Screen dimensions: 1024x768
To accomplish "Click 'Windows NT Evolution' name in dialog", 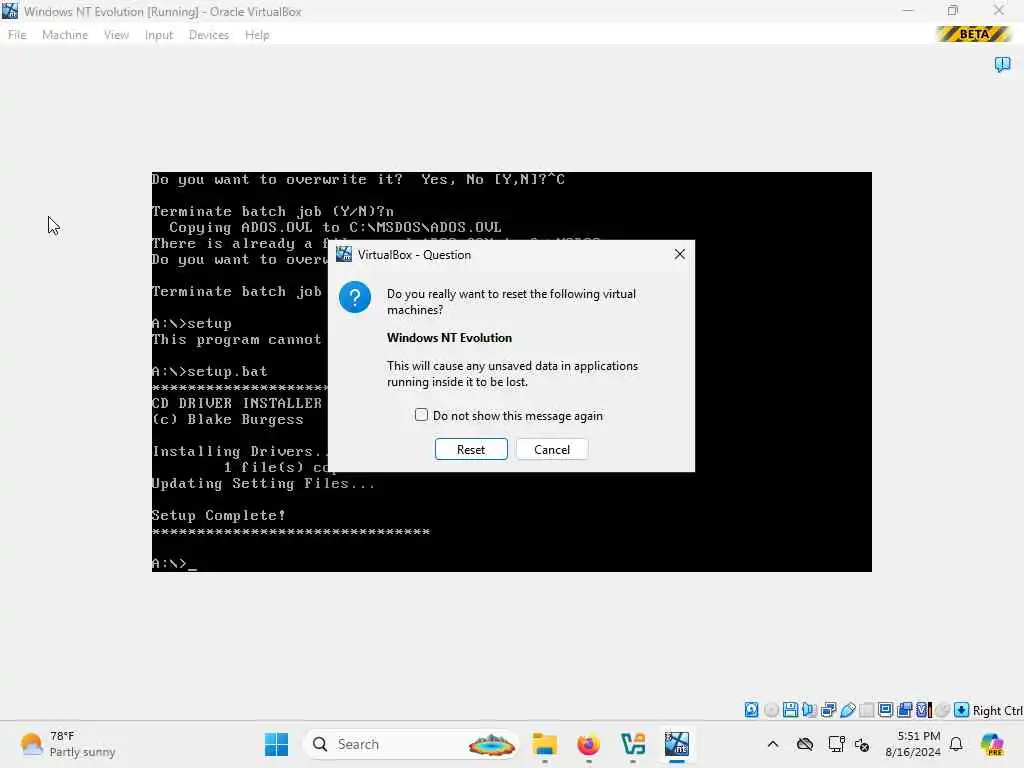I will 449,338.
